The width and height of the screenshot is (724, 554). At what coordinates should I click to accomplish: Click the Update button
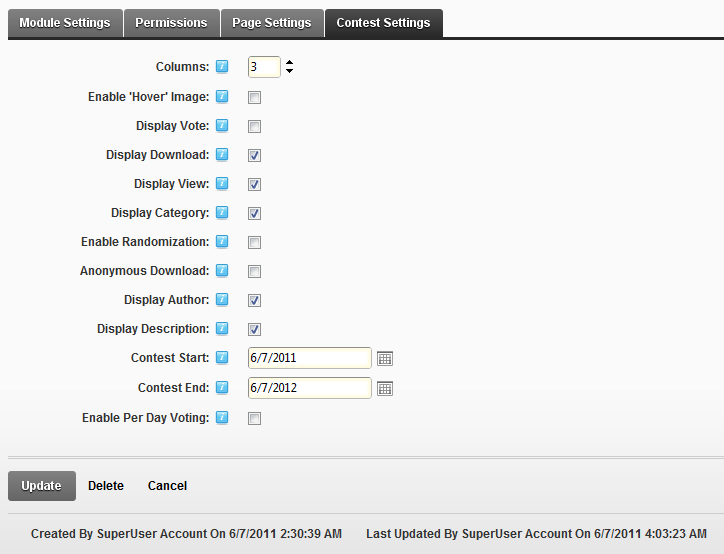click(x=42, y=486)
